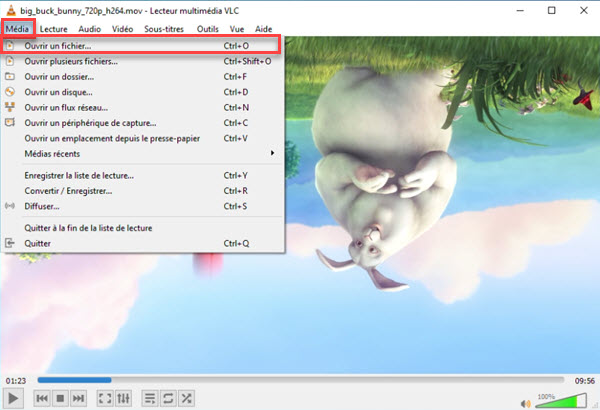
Task: Skip to the previous media track
Action: tap(42, 399)
